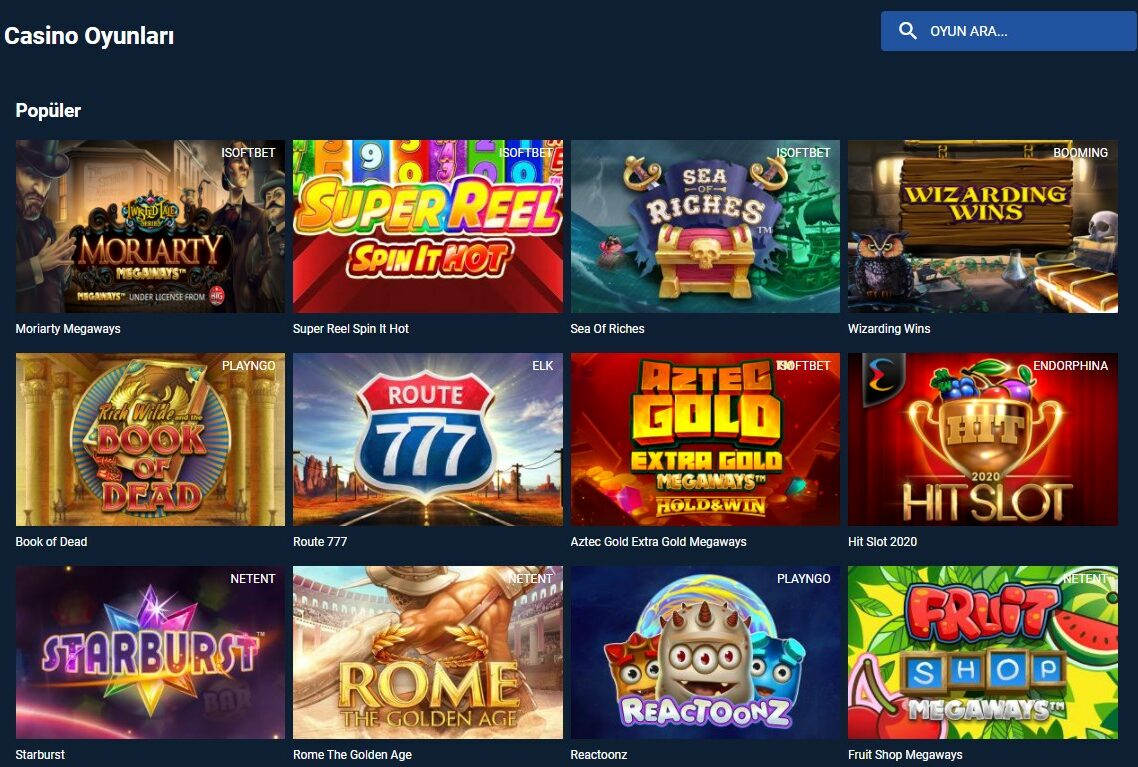
Task: Launch Rome The Golden Age thumbnail
Action: (427, 652)
